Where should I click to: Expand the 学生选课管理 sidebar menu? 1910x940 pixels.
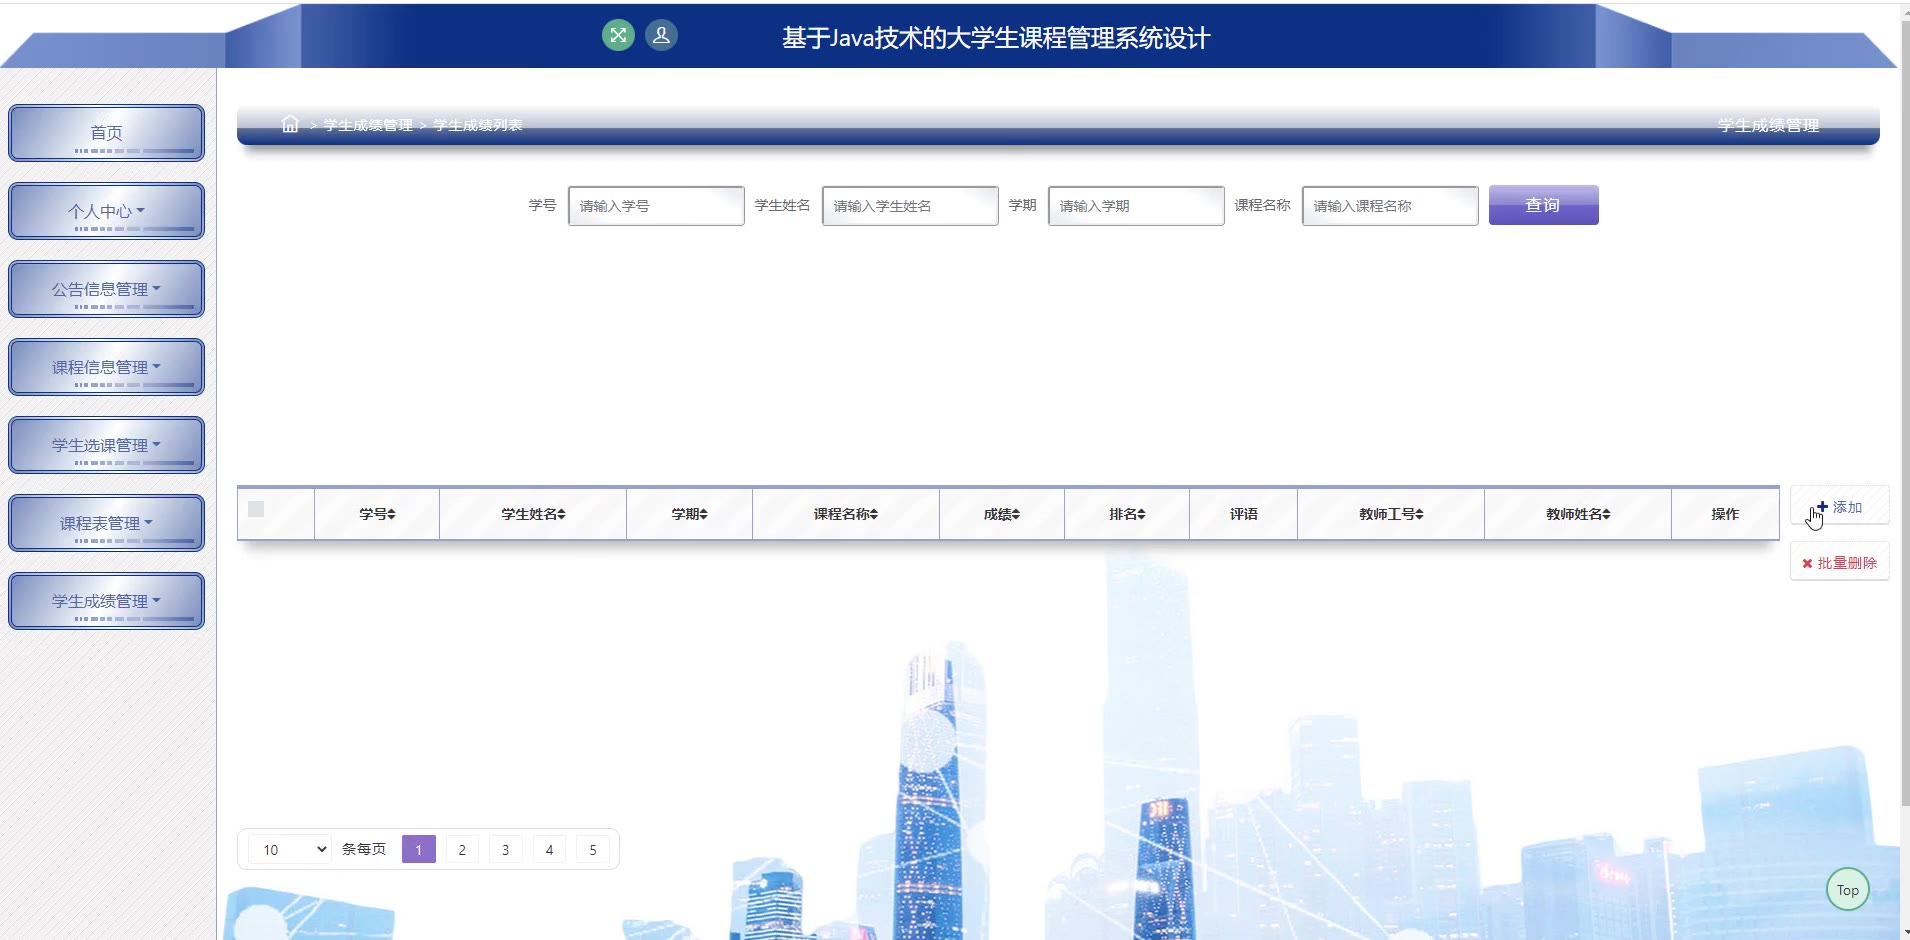[106, 445]
